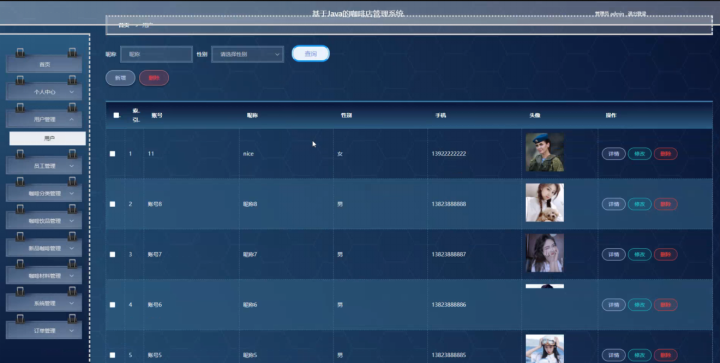The image size is (720, 363).
Task: Check the checkbox for row 账号7
Action: (x=112, y=254)
